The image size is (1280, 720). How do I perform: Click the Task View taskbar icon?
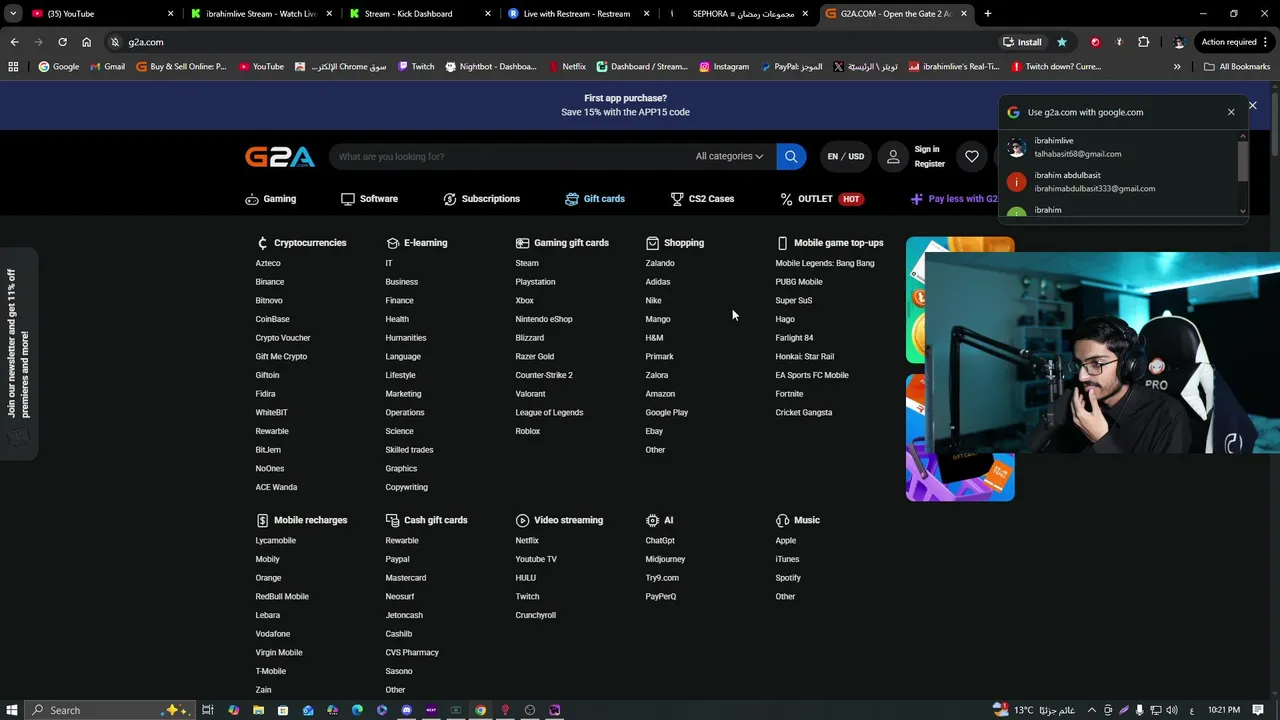[x=208, y=710]
